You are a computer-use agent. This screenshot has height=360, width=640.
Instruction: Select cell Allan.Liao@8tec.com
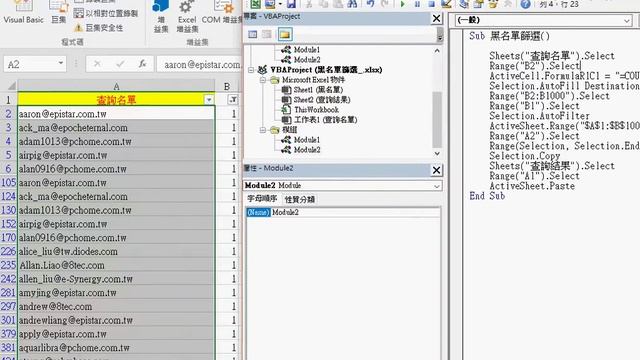(x=116, y=265)
